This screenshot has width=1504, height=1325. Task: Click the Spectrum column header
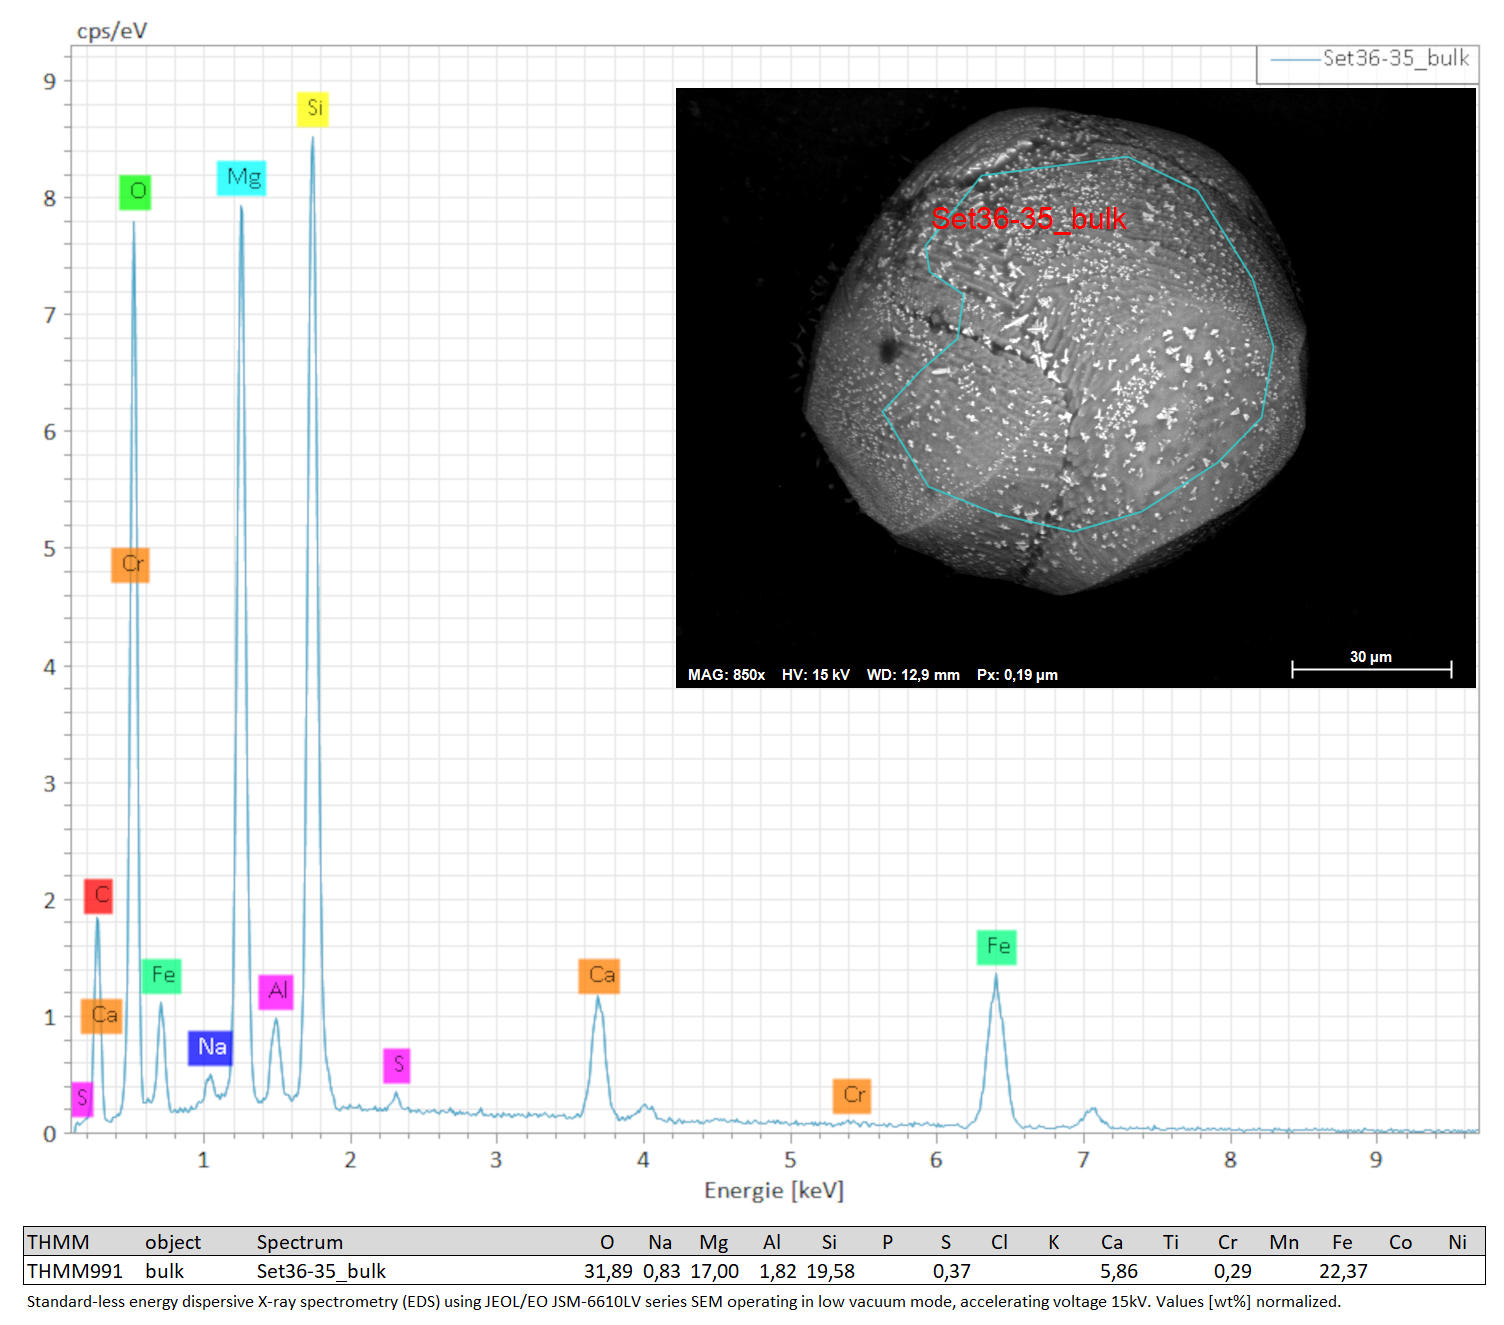[299, 1242]
